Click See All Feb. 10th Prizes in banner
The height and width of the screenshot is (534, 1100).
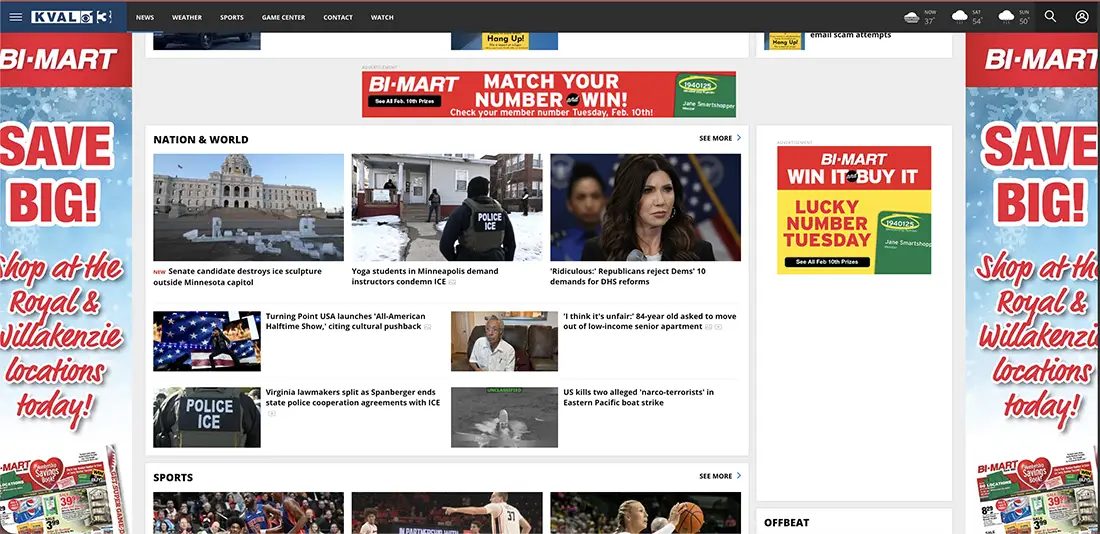[x=404, y=101]
